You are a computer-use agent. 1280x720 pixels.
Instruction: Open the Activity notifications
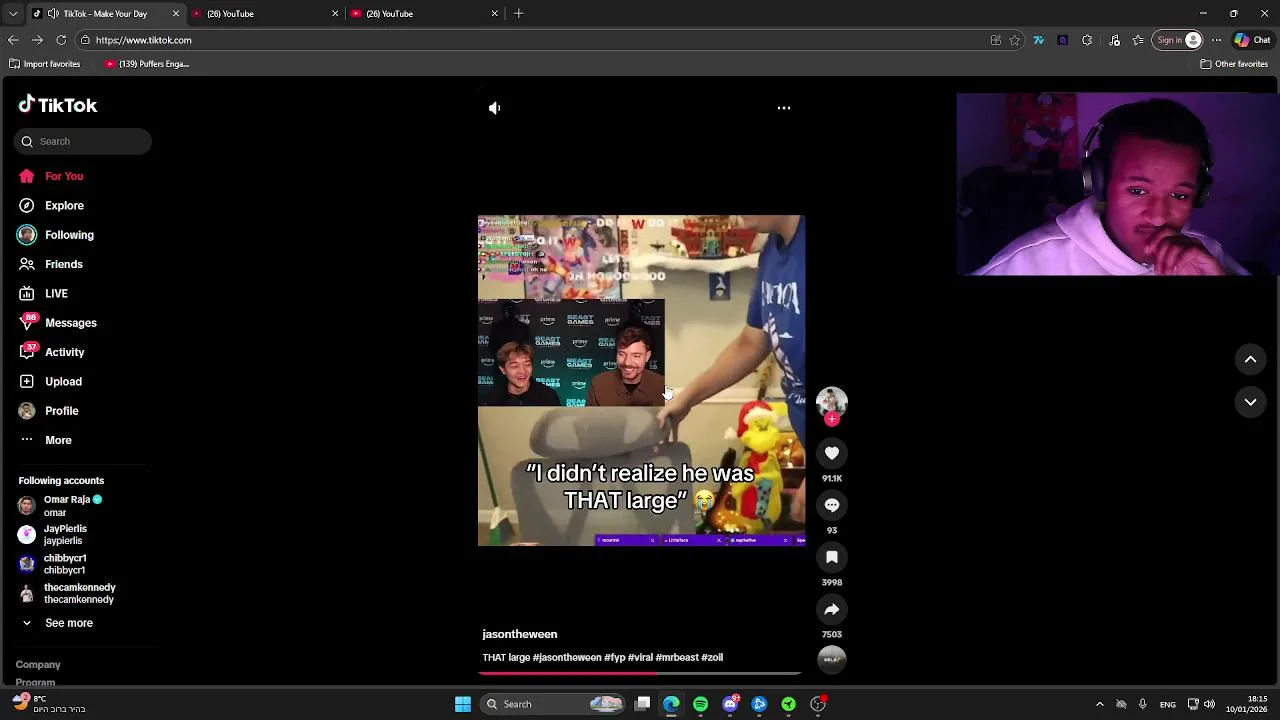51,352
